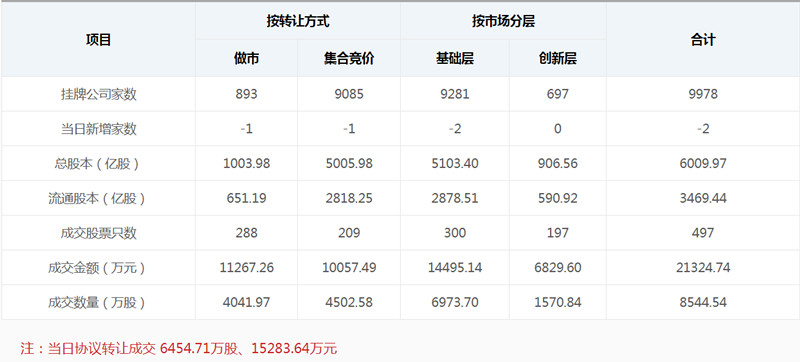The width and height of the screenshot is (800, 362).
Task: Click the 0 in 当日新增家数 row
Action: pos(558,129)
